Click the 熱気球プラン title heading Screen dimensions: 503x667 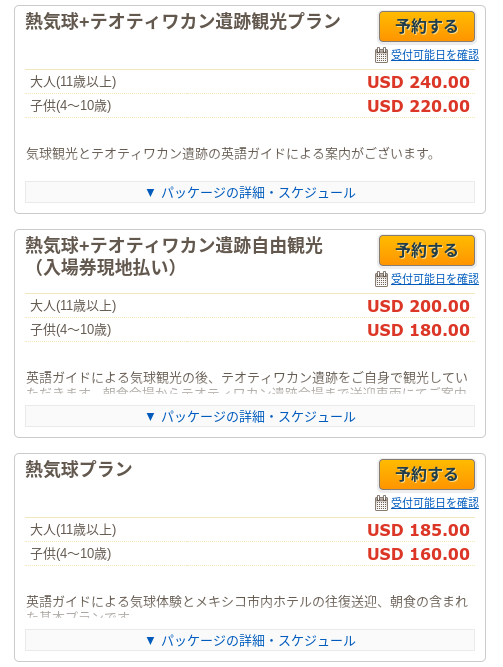[79, 469]
